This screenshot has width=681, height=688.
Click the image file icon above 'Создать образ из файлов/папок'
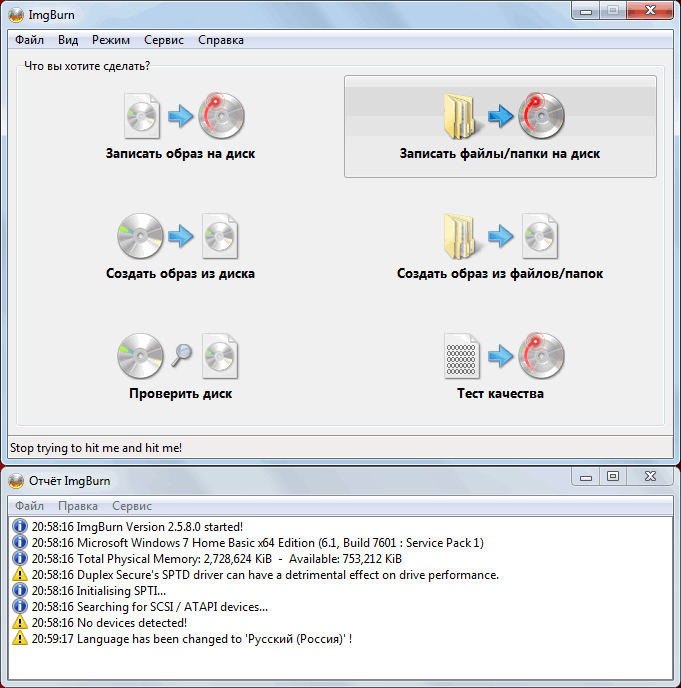(x=540, y=236)
